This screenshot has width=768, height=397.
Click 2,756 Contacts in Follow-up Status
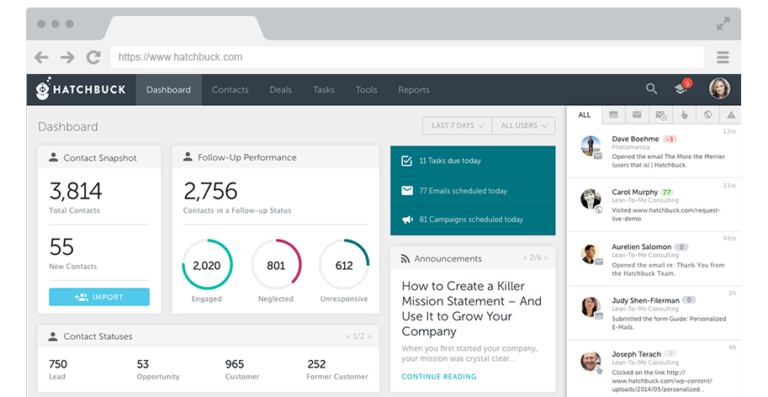click(x=210, y=191)
